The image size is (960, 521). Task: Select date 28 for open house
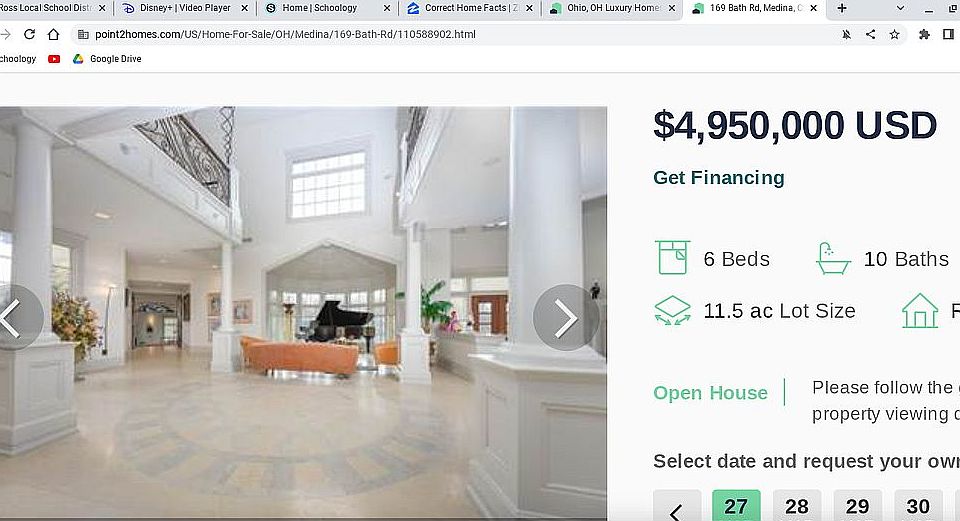pyautogui.click(x=797, y=506)
